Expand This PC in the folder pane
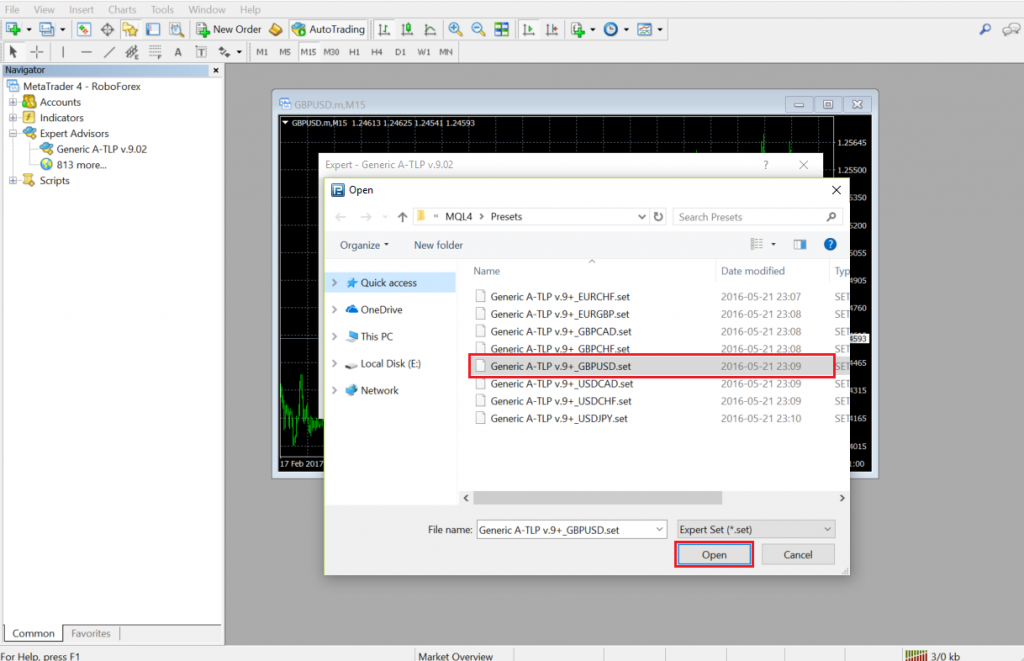Image resolution: width=1024 pixels, height=661 pixels. coord(335,336)
